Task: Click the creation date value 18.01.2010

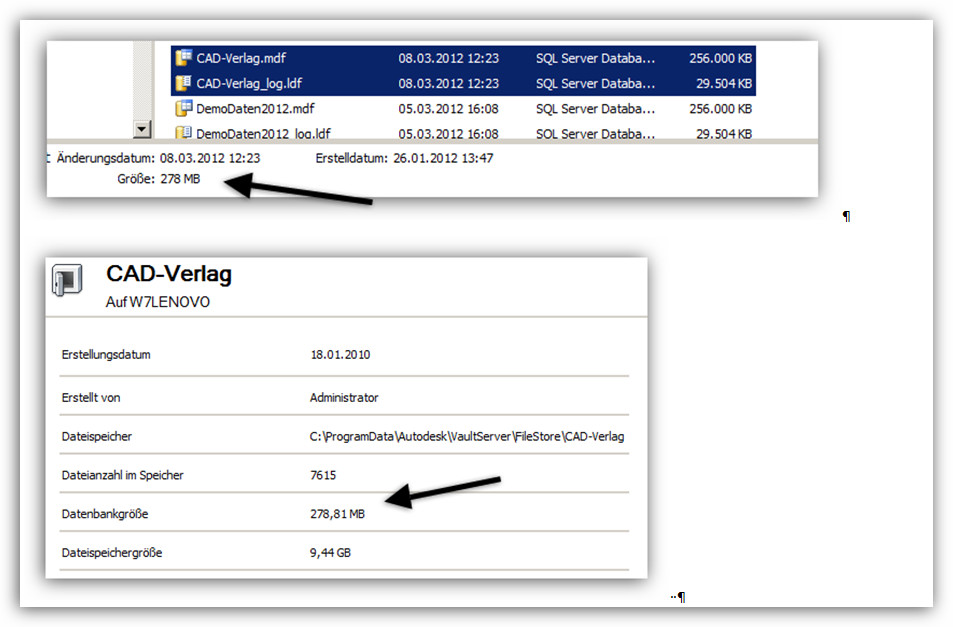Action: pyautogui.click(x=340, y=355)
